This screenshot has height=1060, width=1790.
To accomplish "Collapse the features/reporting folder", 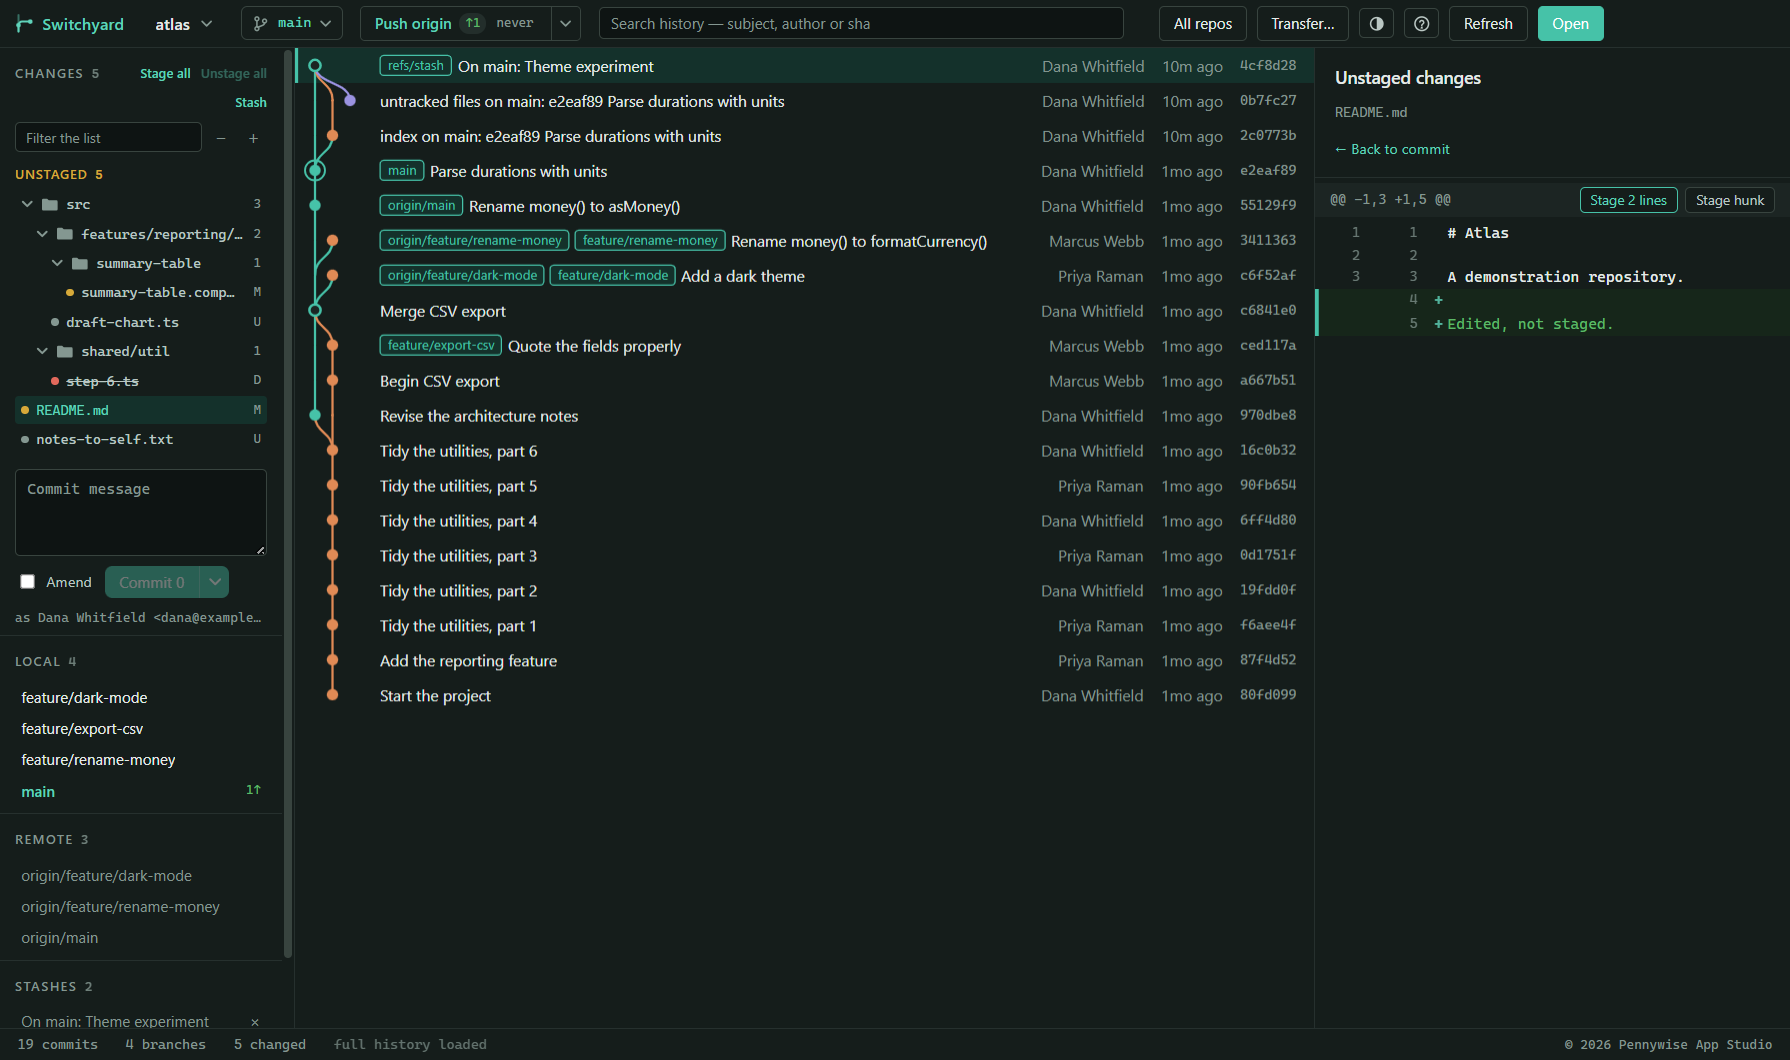I will point(42,234).
